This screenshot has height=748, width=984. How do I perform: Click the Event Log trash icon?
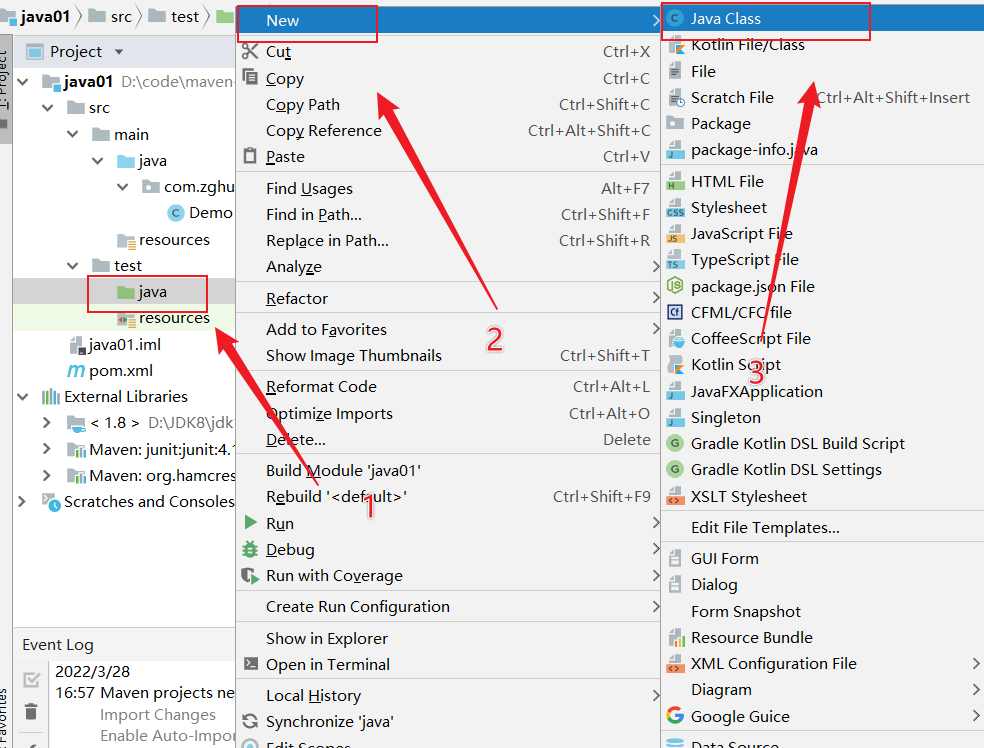click(x=31, y=711)
